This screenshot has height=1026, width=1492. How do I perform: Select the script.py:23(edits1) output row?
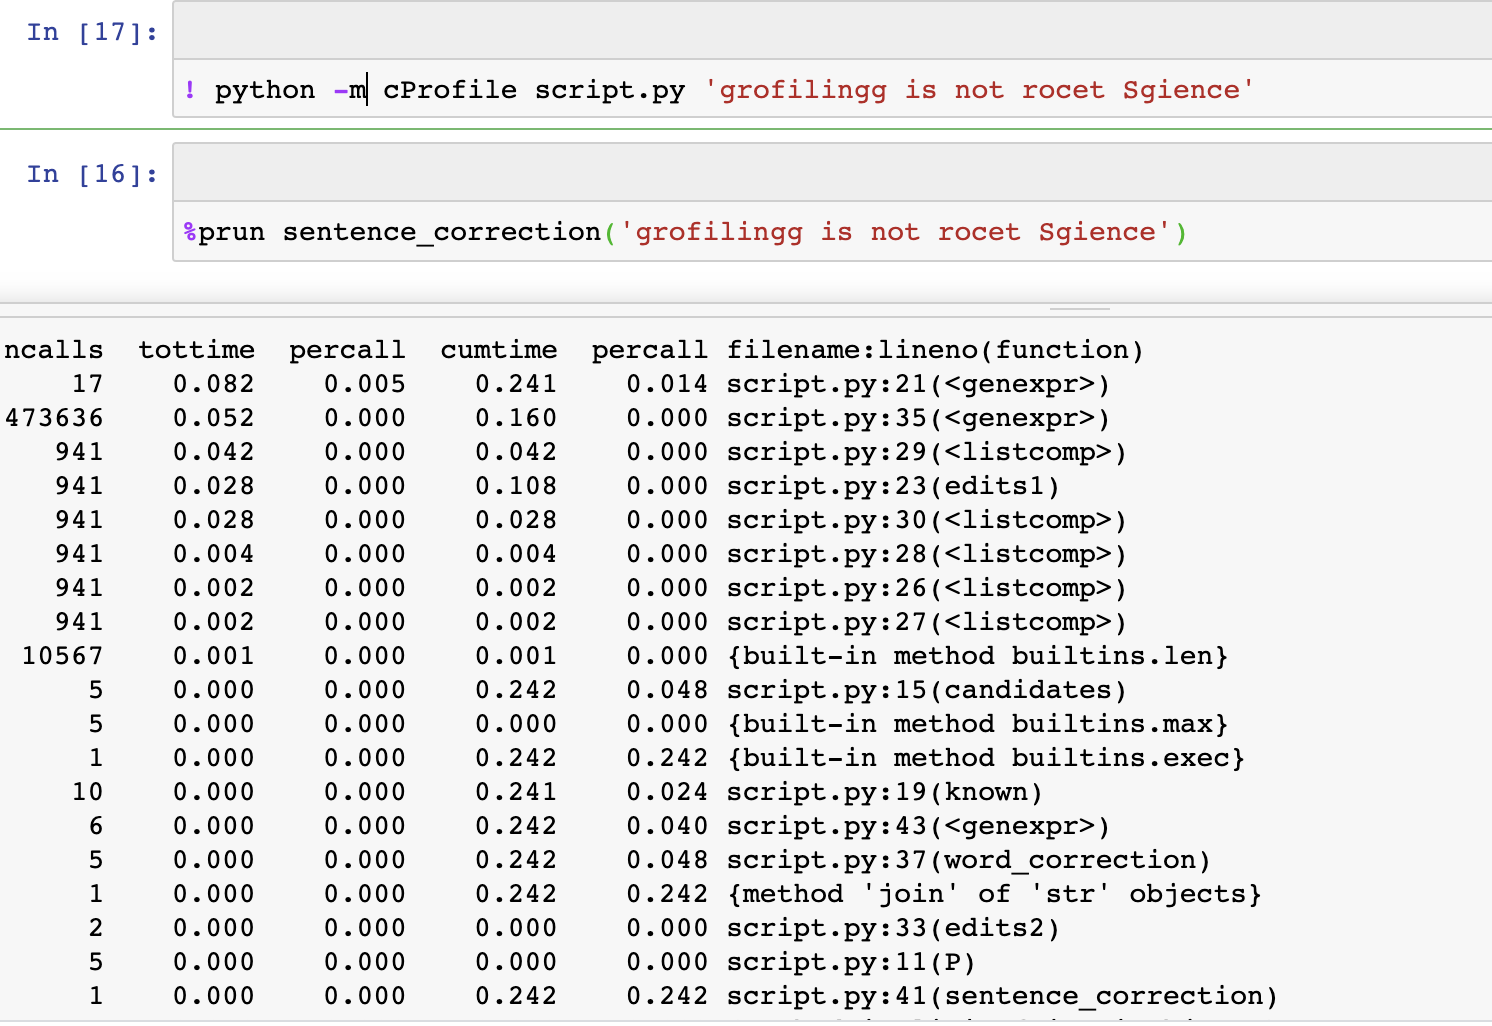pos(928,485)
